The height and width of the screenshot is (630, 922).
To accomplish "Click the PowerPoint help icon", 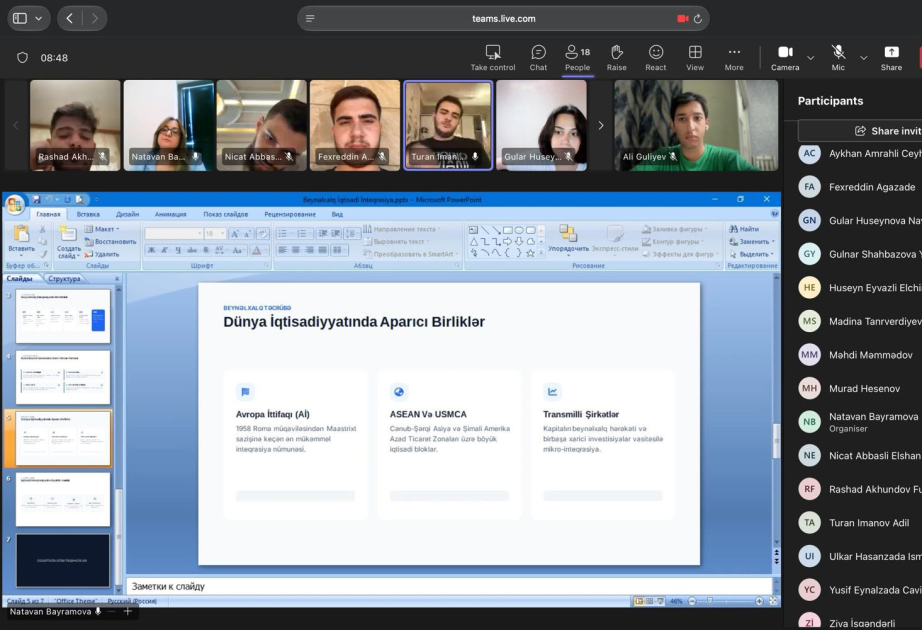I will [774, 214].
